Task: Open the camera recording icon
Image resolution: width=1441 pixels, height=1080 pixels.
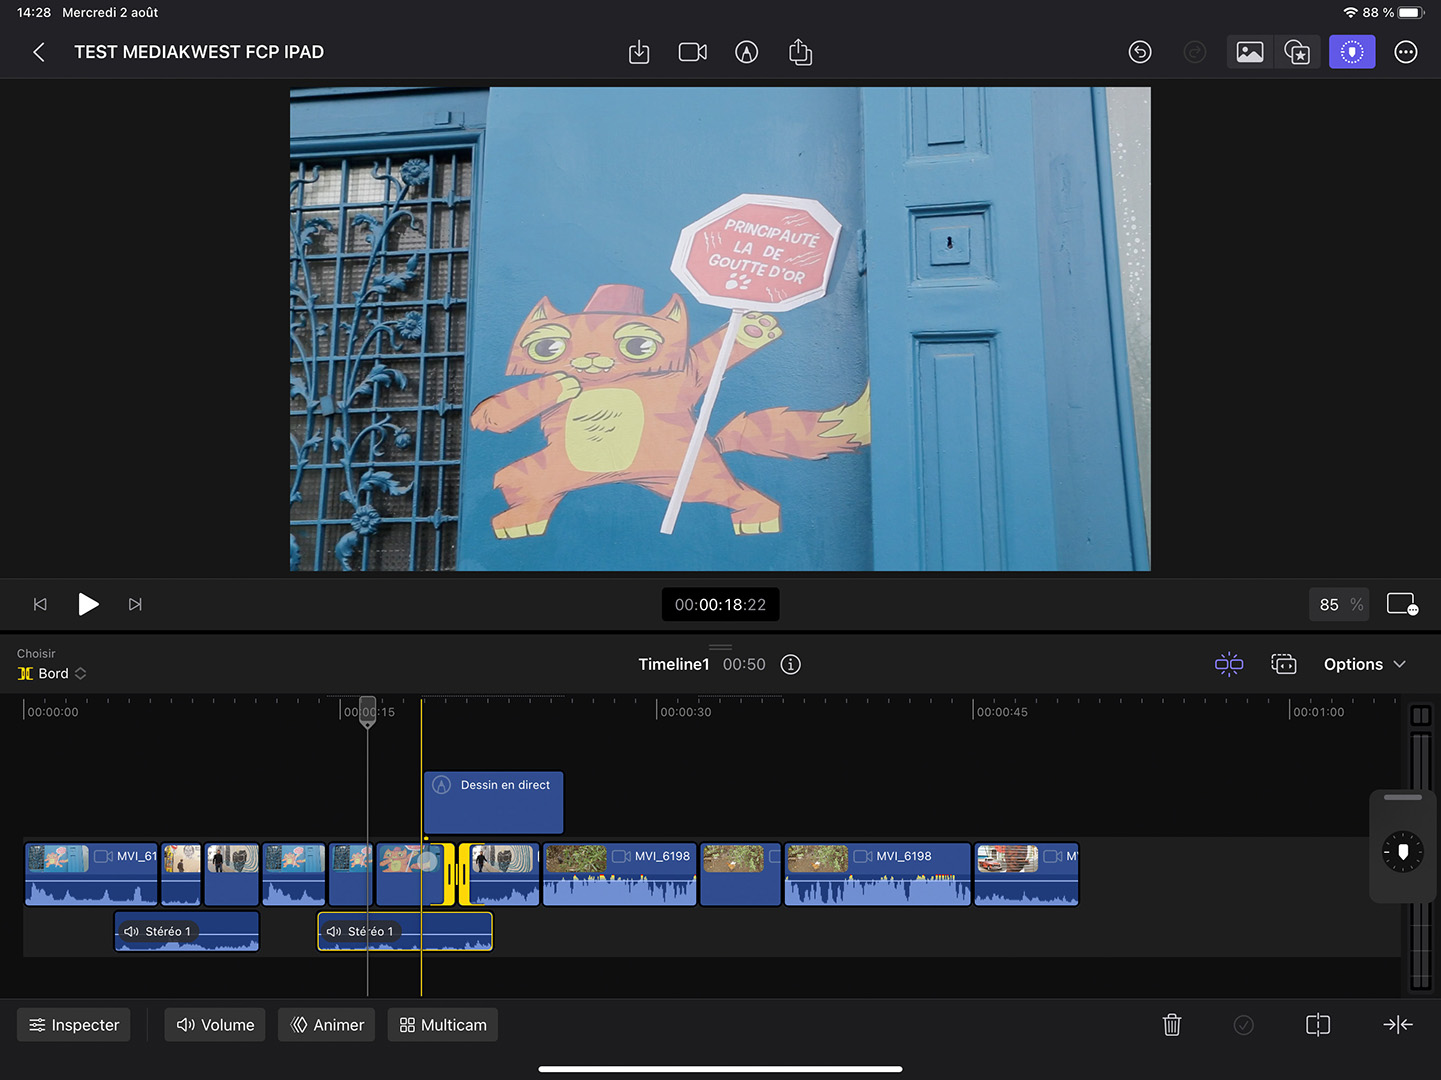Action: pos(692,52)
